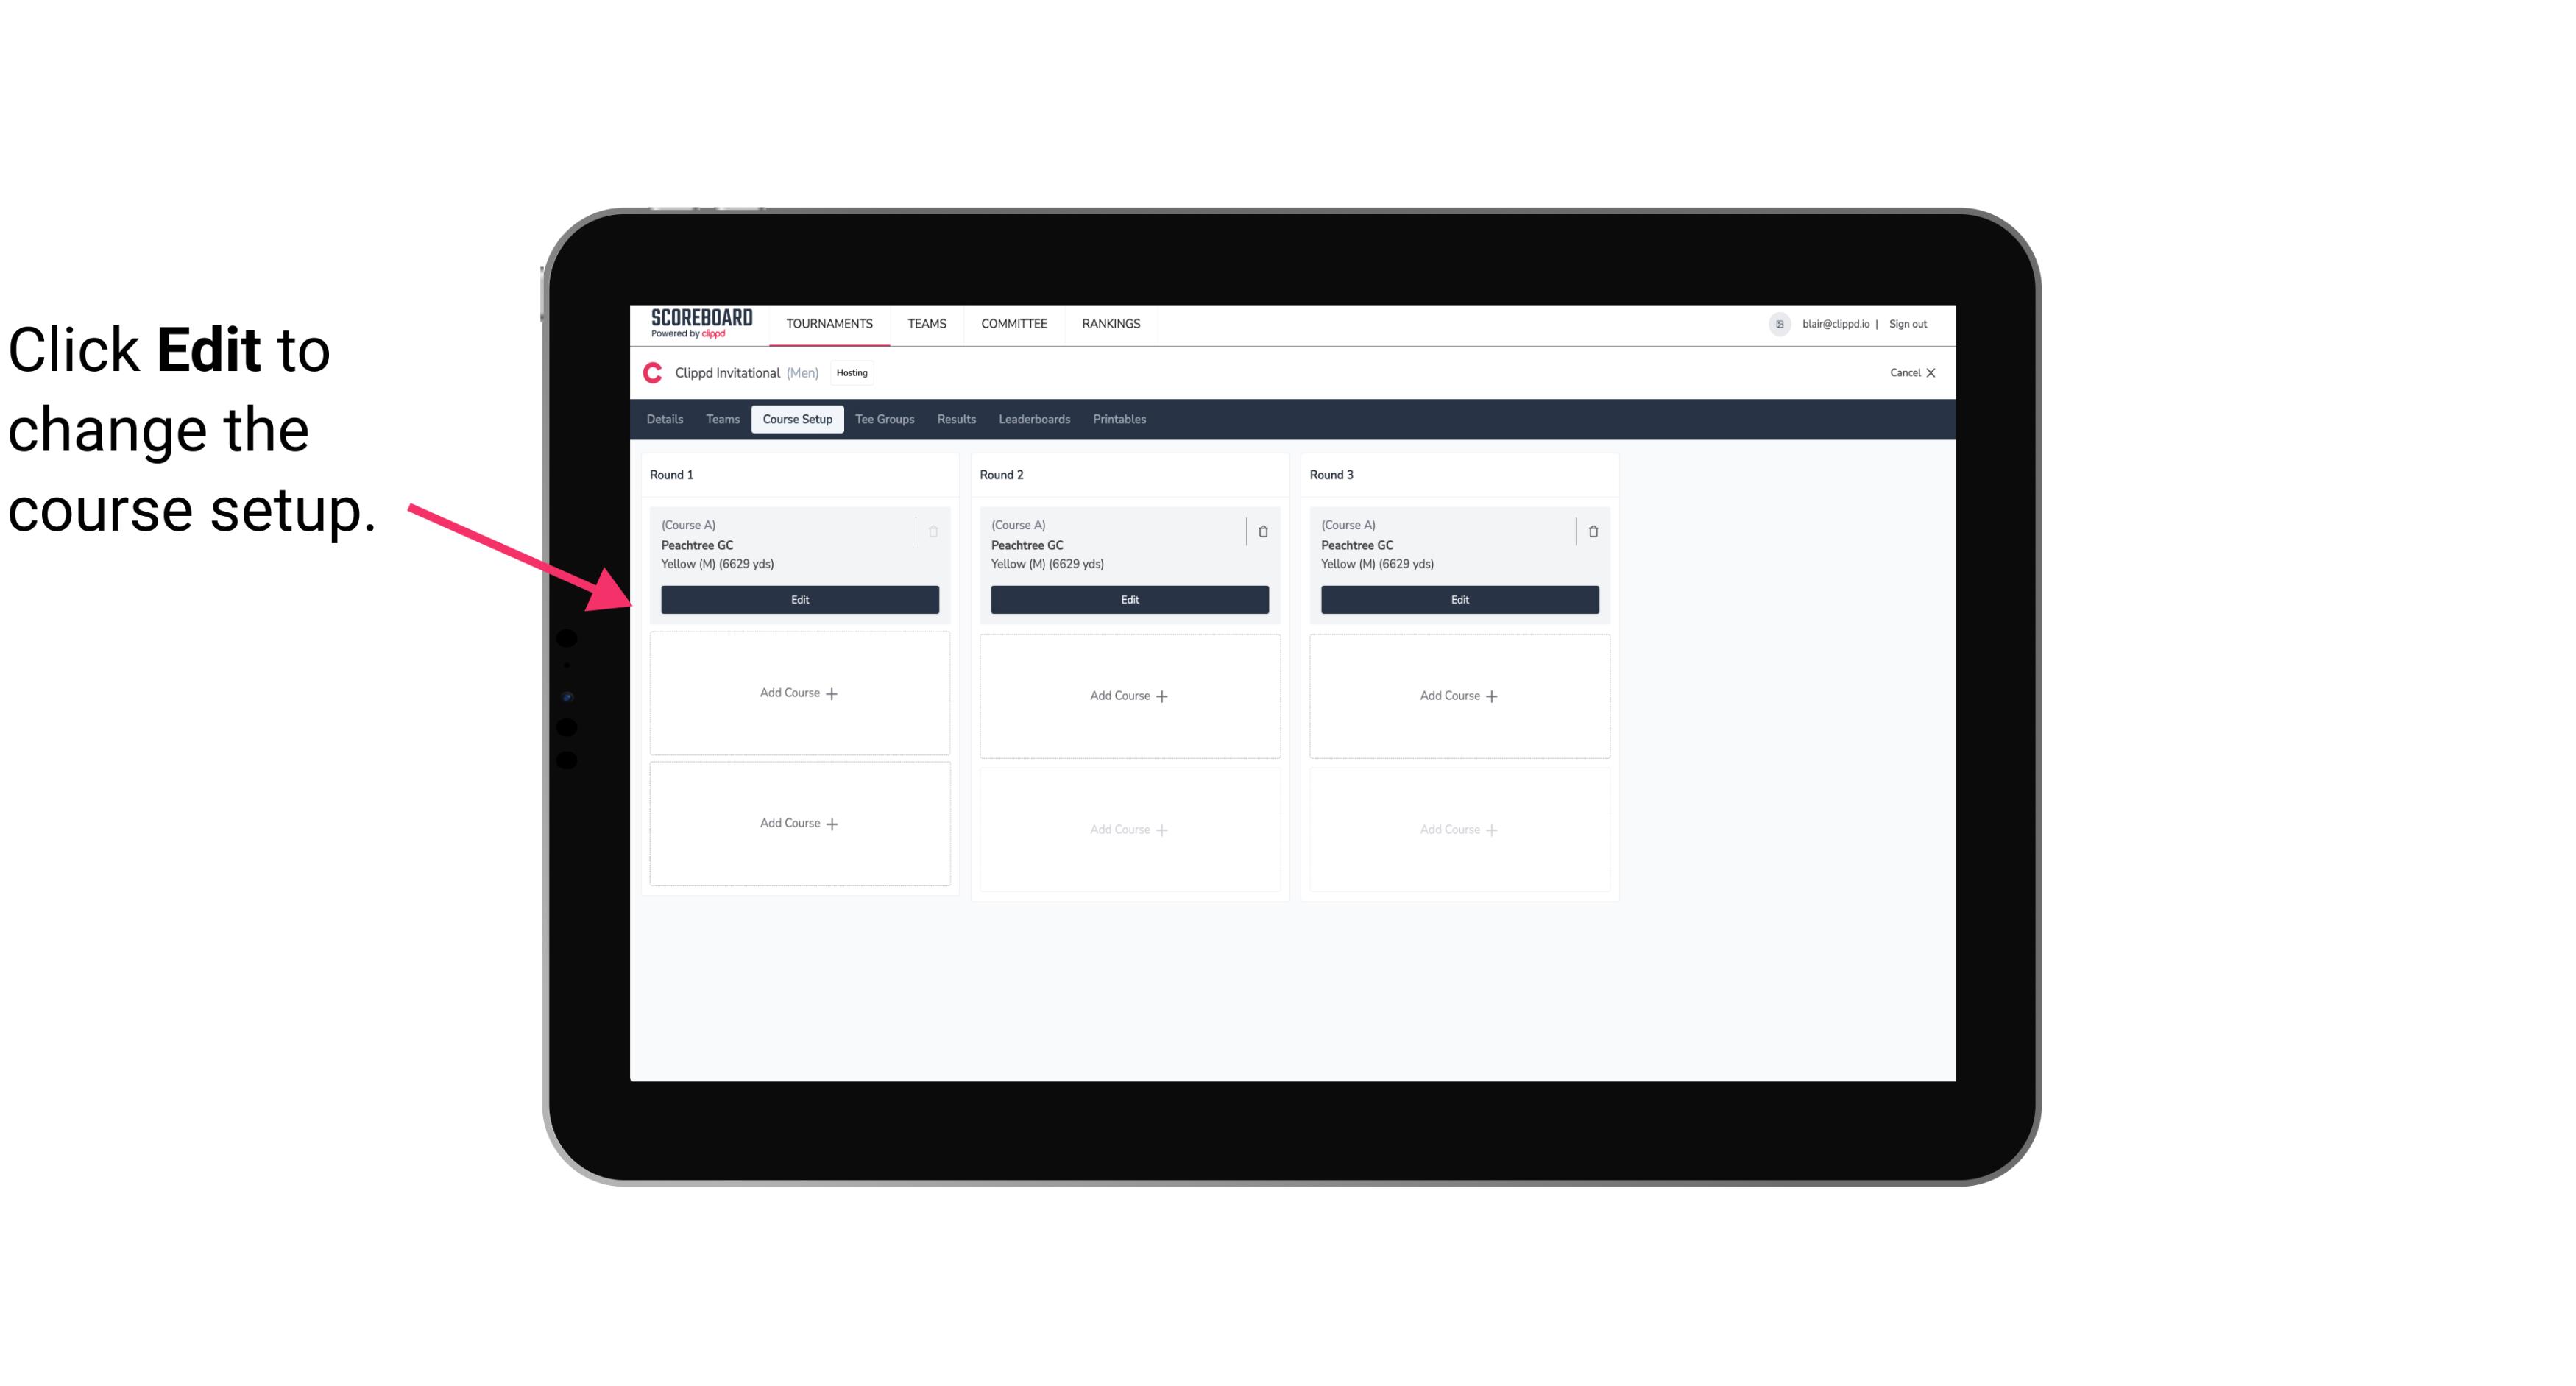Select the Tee Groups tab

tap(884, 418)
